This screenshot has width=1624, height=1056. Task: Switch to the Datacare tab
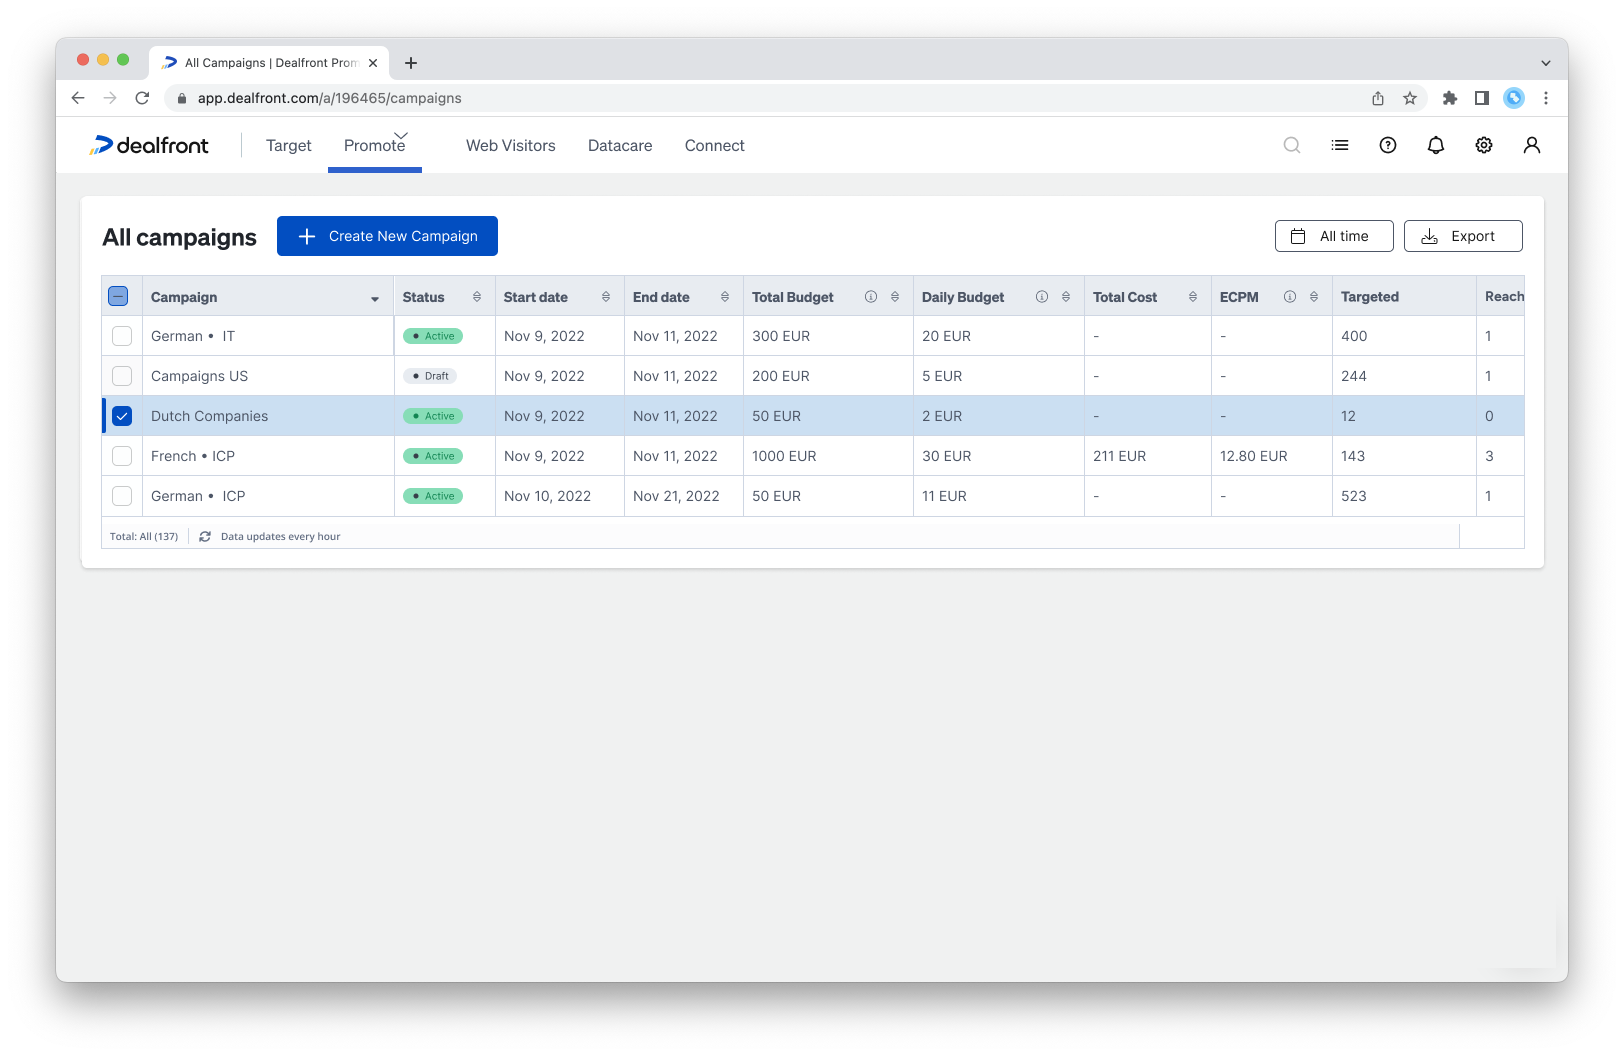(x=620, y=146)
